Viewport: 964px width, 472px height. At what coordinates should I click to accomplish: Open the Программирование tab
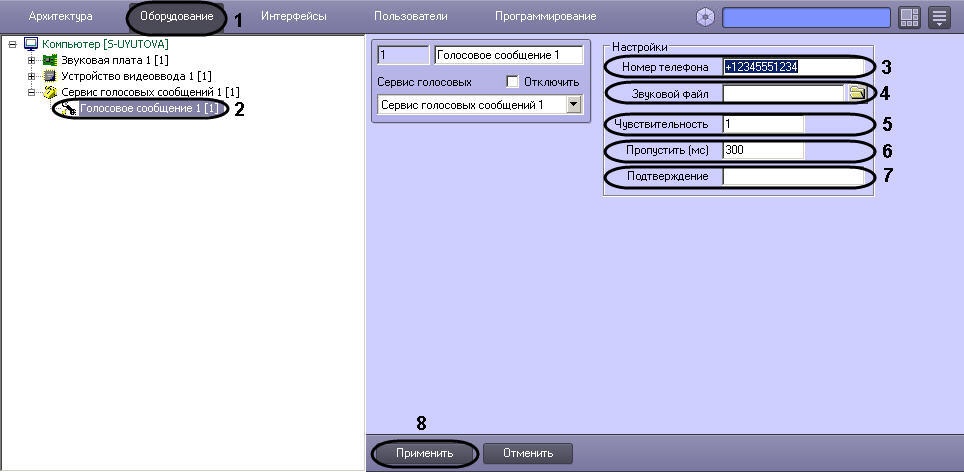tap(545, 16)
